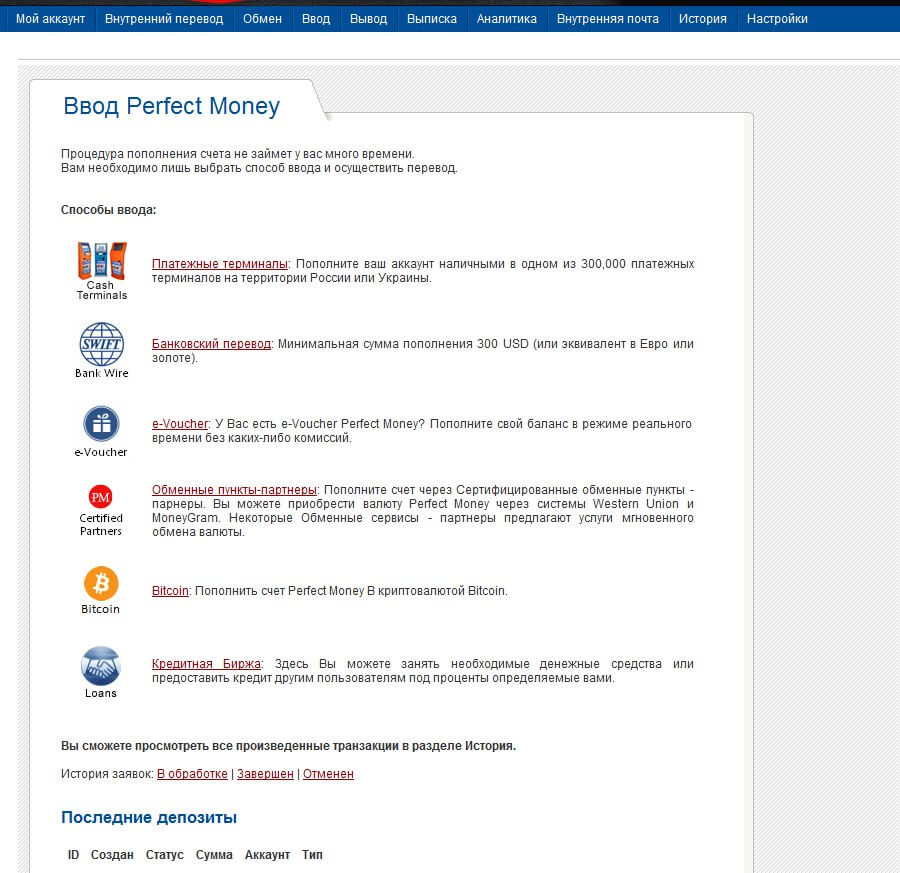Open the Bitcoin text link
The width and height of the screenshot is (900, 873).
pyautogui.click(x=170, y=591)
